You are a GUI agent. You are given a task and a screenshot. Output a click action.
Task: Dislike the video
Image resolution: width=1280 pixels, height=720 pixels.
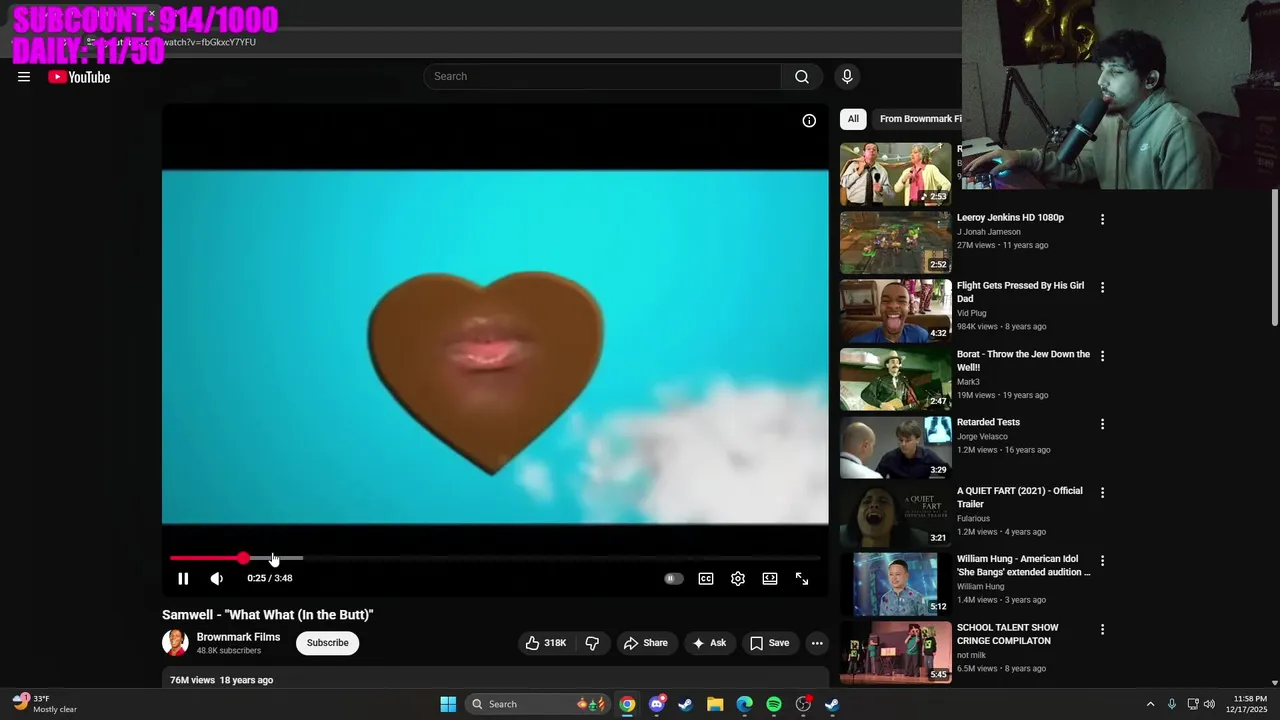592,643
